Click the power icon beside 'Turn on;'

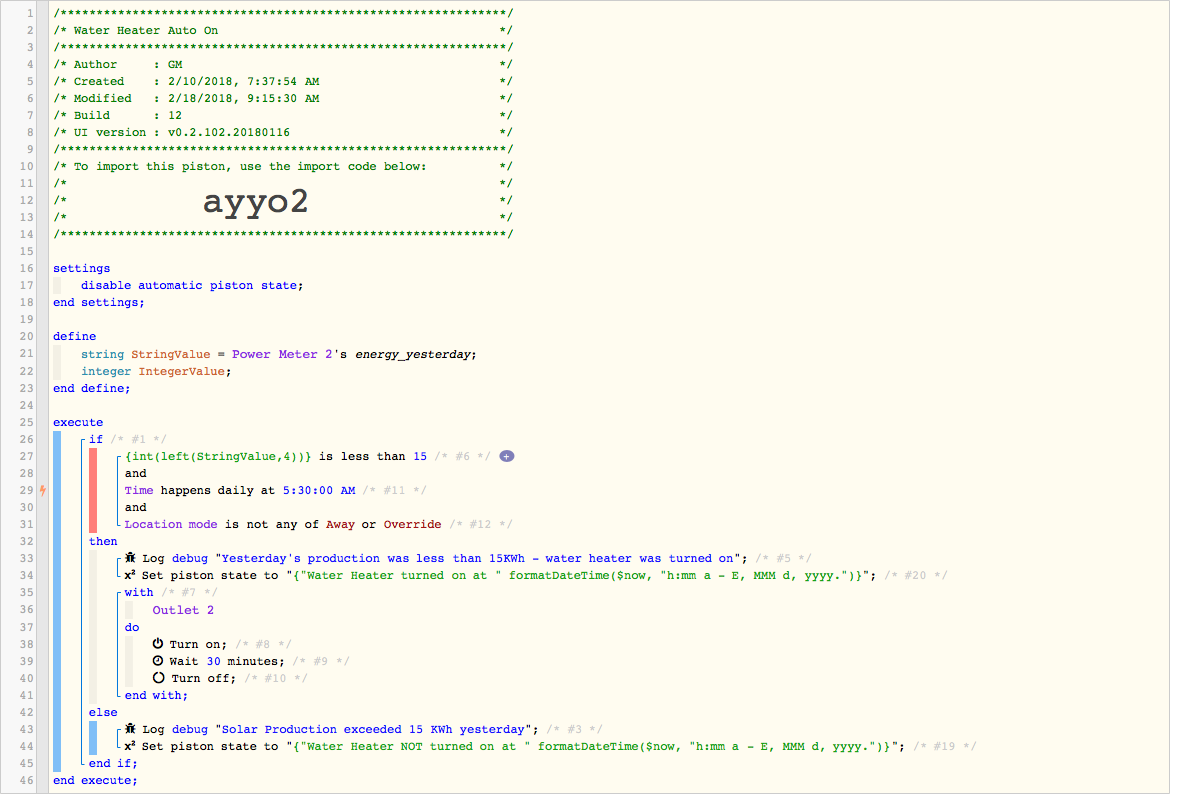158,644
